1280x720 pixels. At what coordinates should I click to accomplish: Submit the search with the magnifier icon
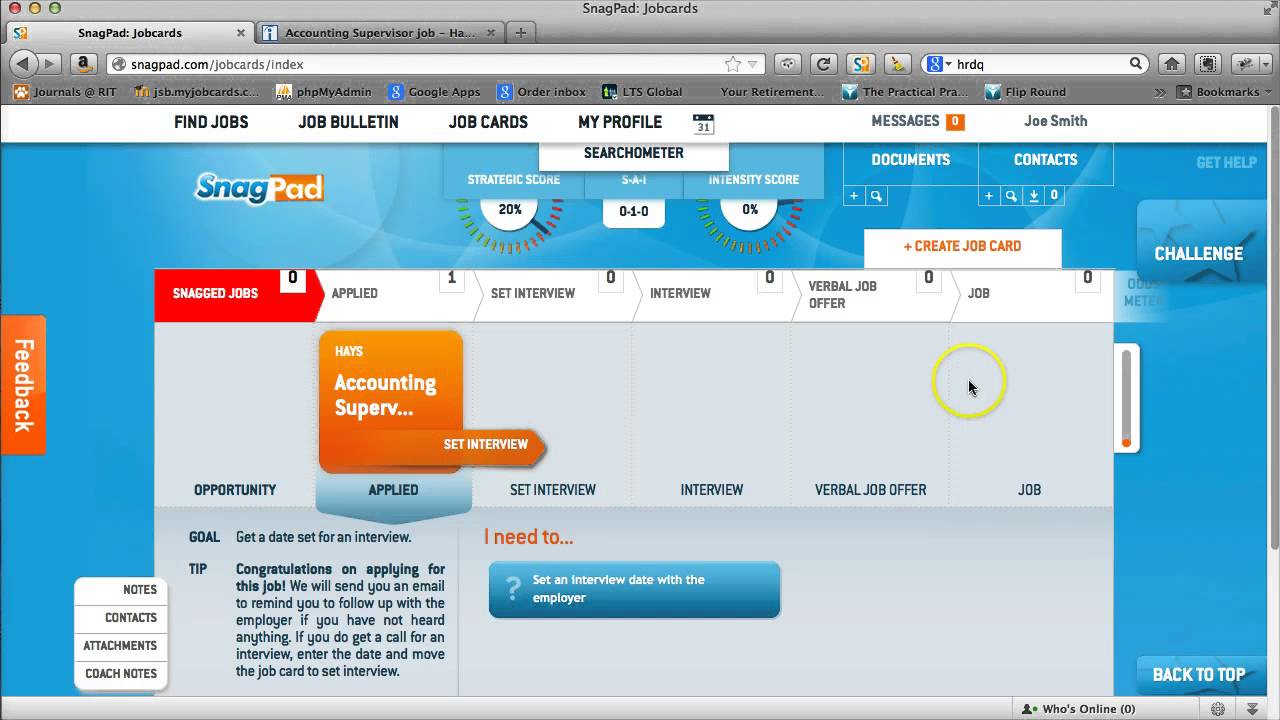pyautogui.click(x=1136, y=64)
